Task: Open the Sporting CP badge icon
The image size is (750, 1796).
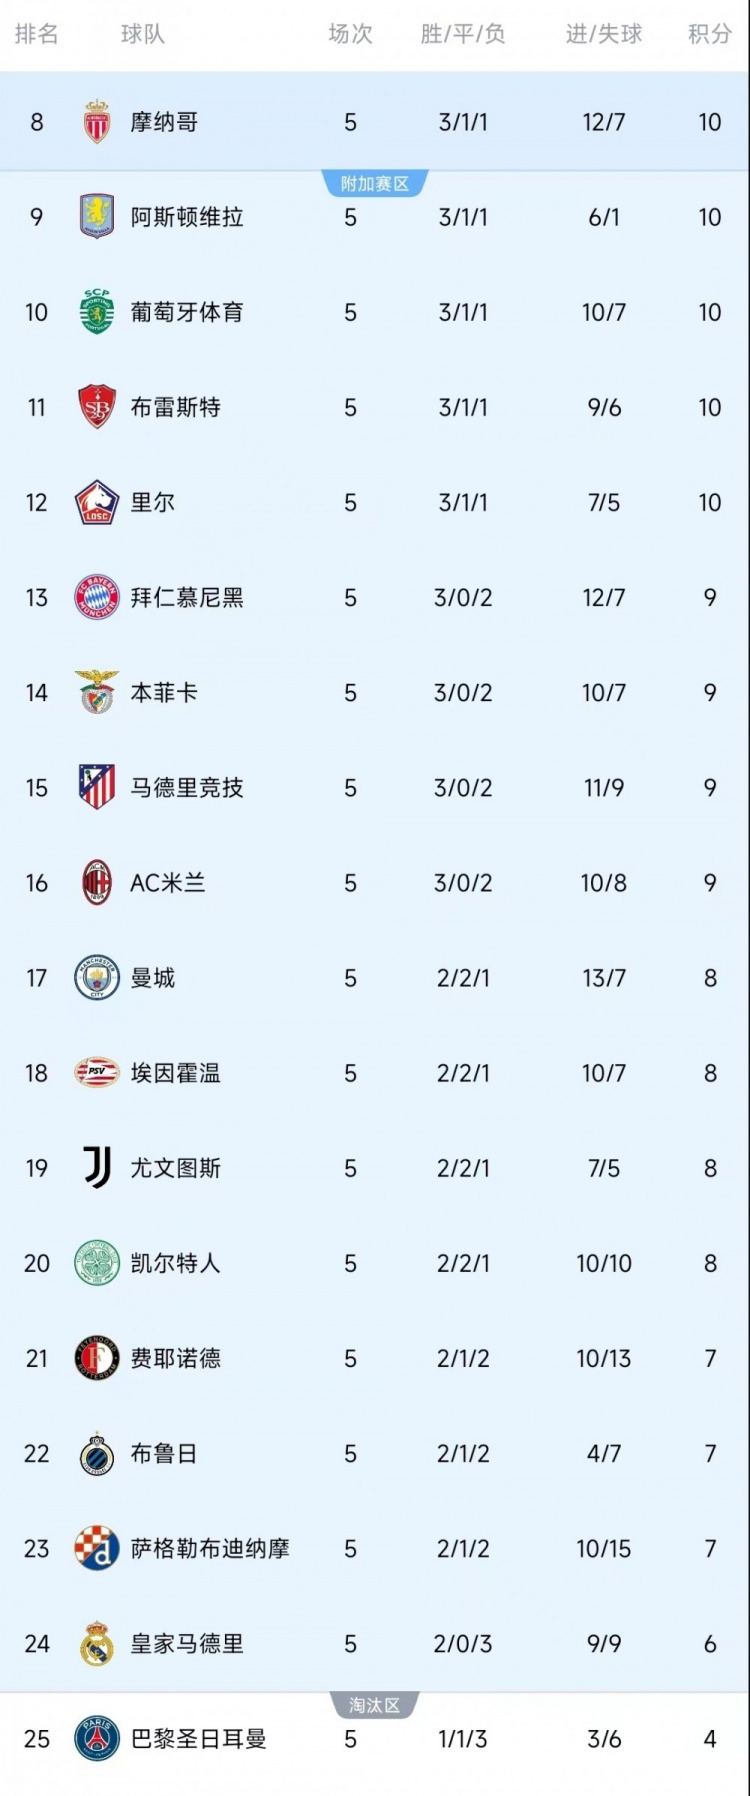Action: (97, 312)
